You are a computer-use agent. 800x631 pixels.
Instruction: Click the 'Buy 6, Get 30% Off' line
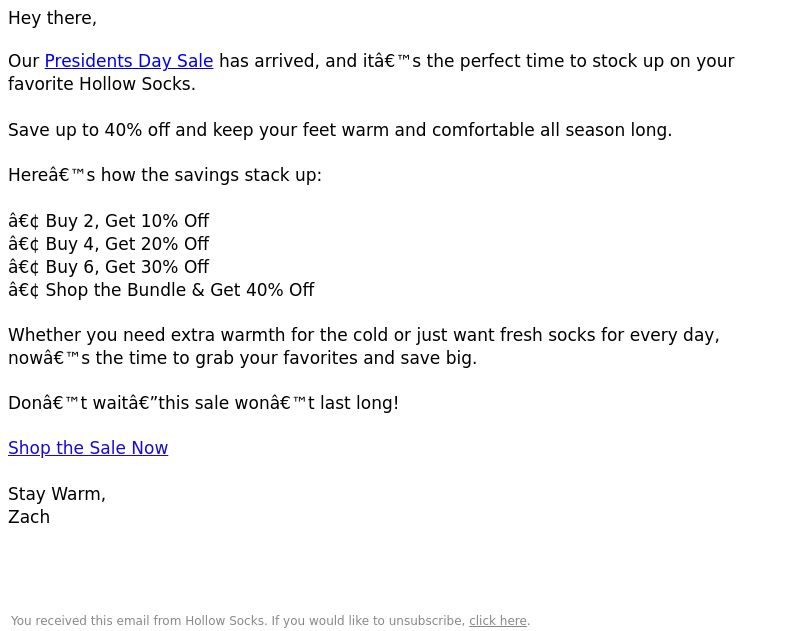click(x=109, y=267)
